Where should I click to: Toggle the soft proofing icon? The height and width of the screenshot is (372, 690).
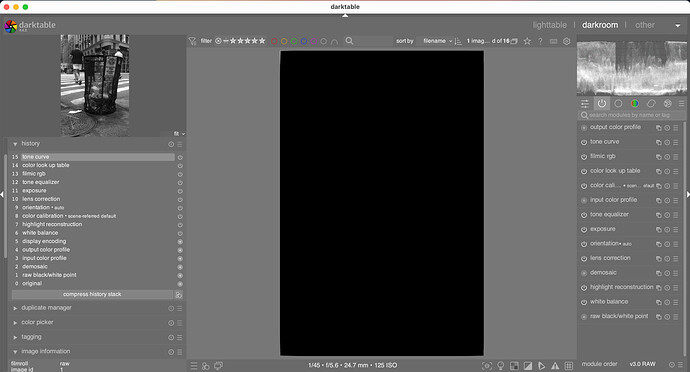(x=542, y=366)
